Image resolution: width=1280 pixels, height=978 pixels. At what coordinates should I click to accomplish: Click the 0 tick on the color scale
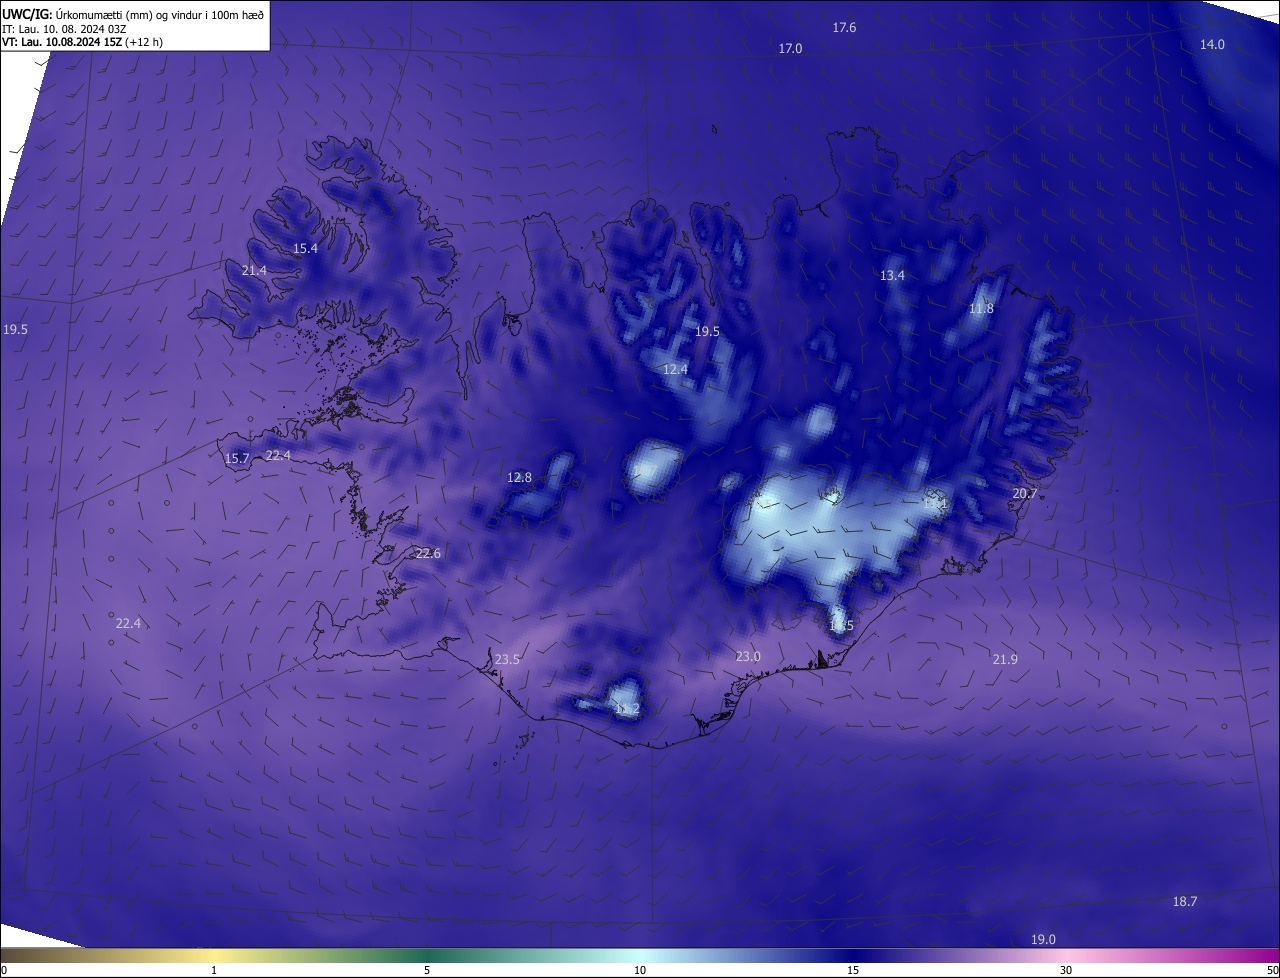(x=4, y=971)
